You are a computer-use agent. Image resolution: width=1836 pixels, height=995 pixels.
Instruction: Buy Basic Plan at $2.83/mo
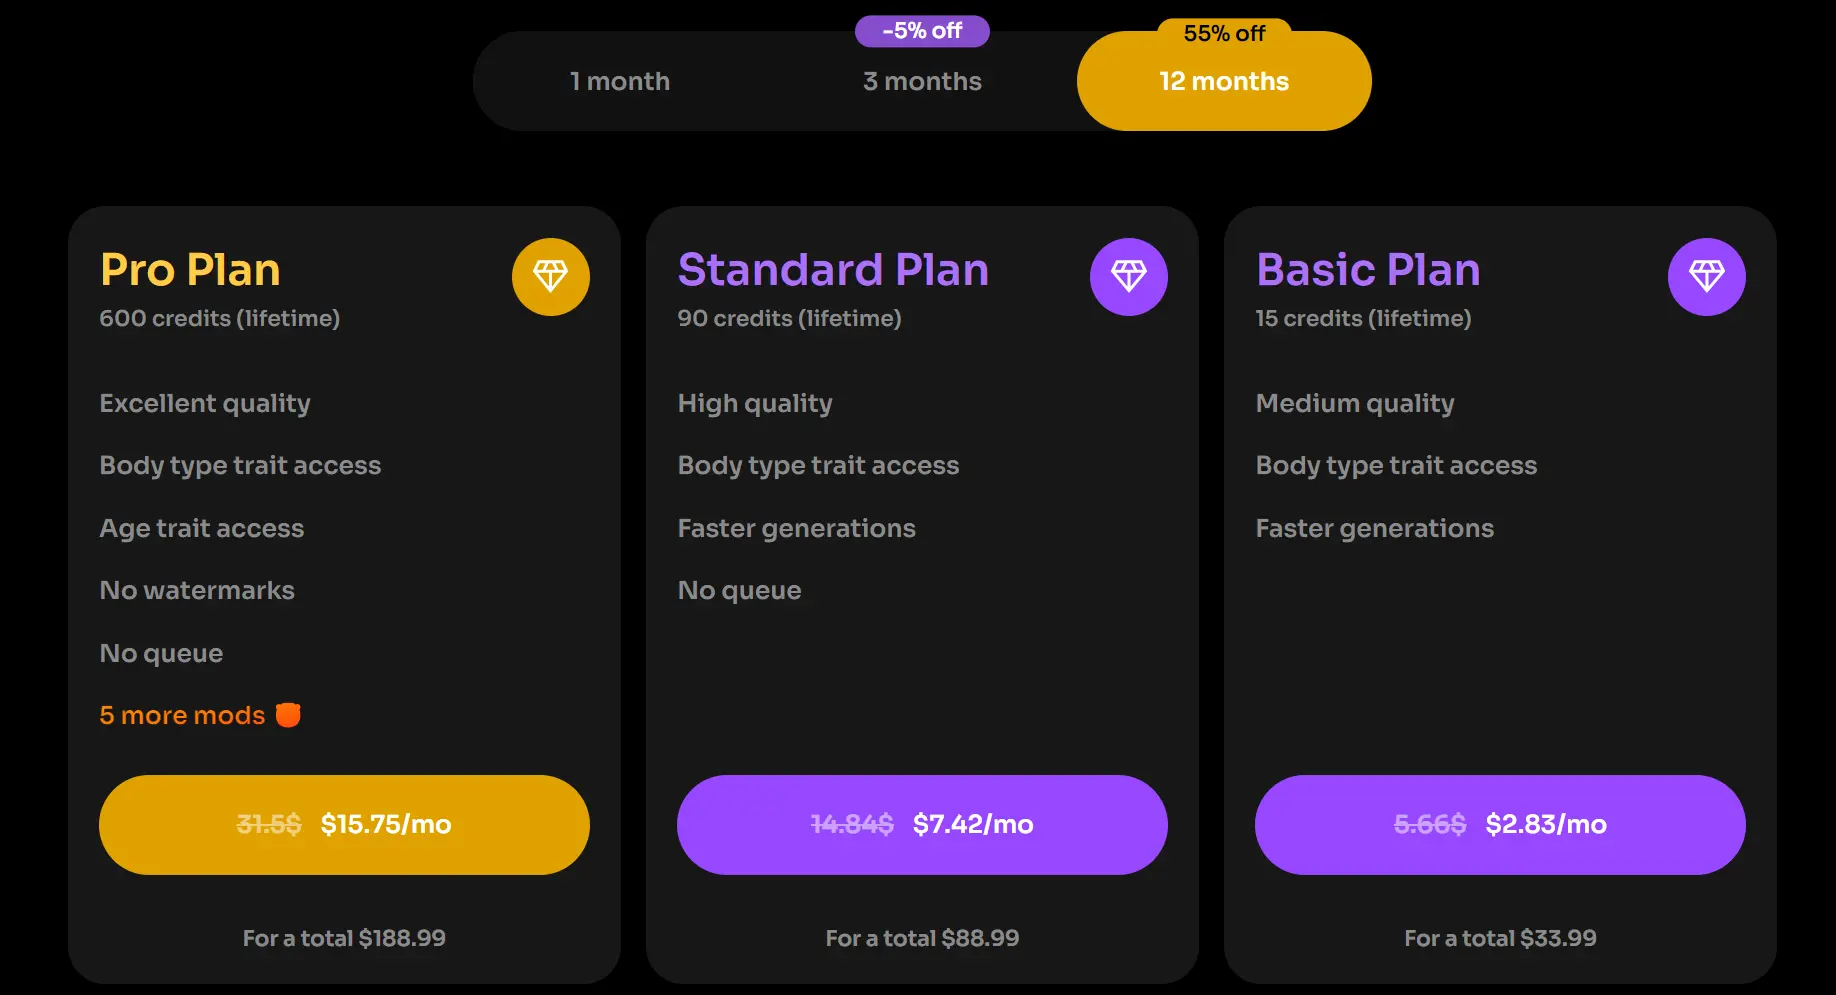[x=1500, y=825]
